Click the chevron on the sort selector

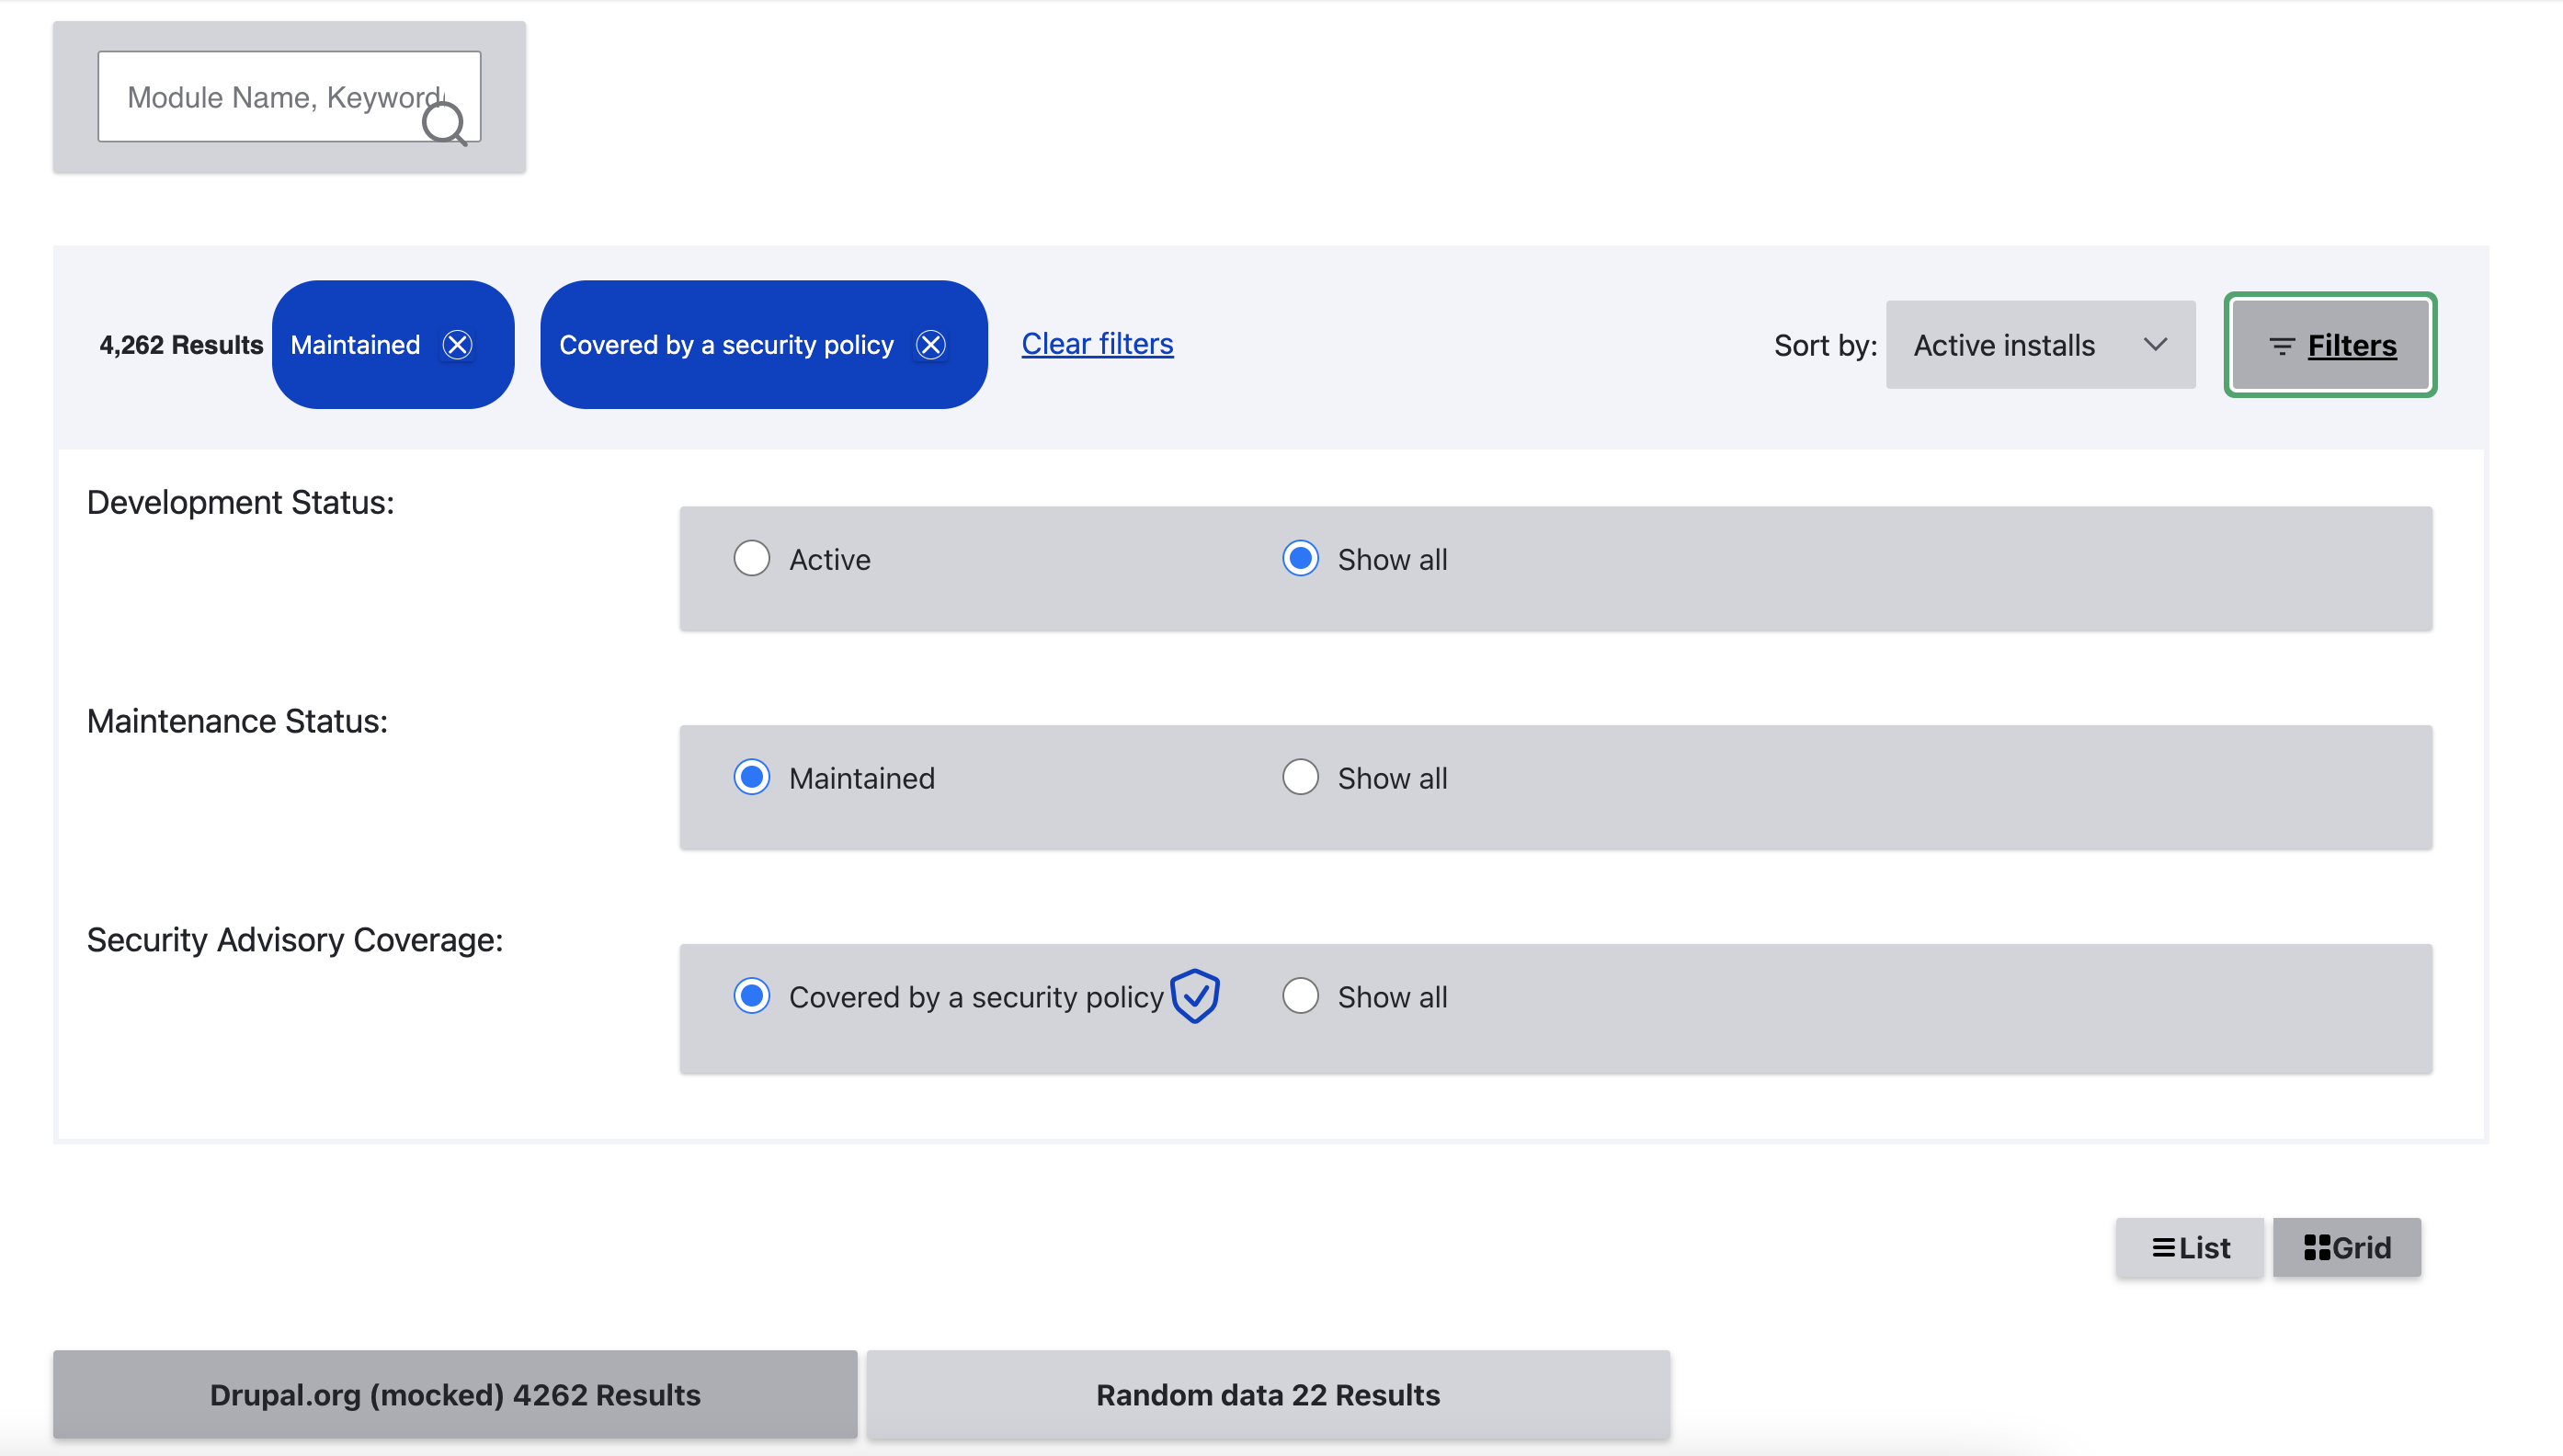coord(2155,345)
